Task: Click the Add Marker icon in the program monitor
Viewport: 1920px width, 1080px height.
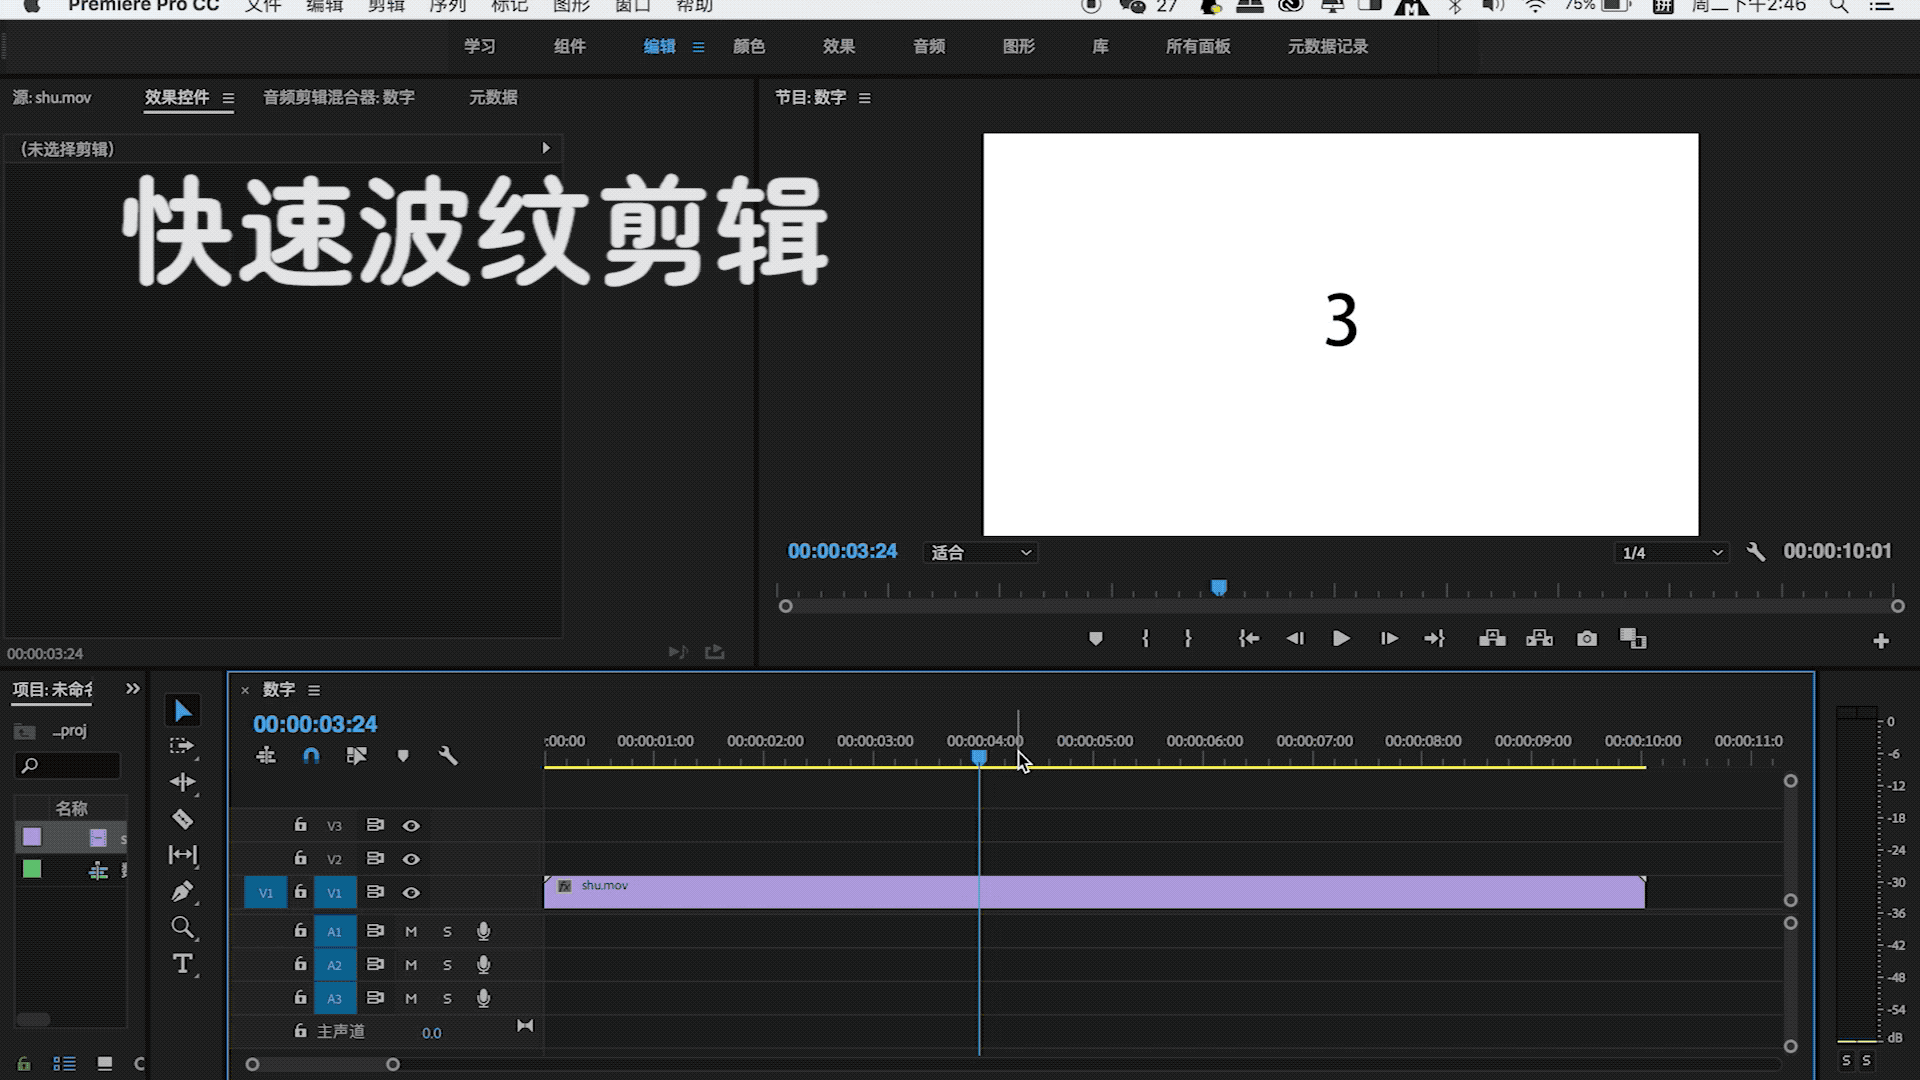Action: tap(1095, 638)
